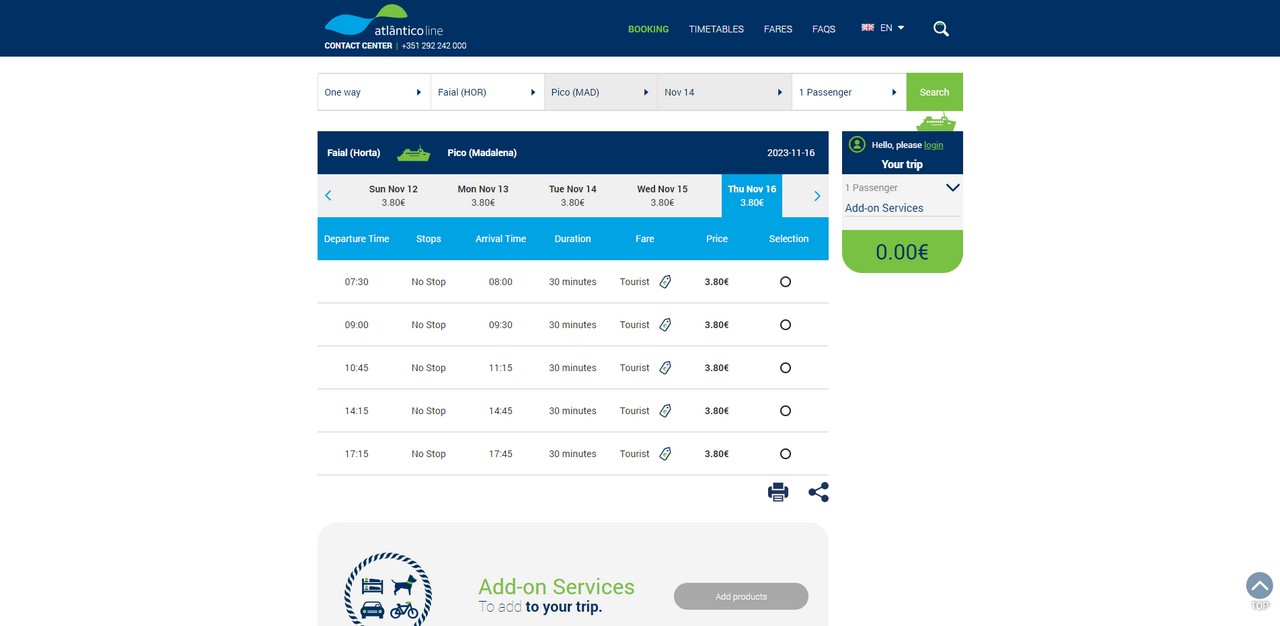View fare tag icon for 07:30 departure

point(665,282)
